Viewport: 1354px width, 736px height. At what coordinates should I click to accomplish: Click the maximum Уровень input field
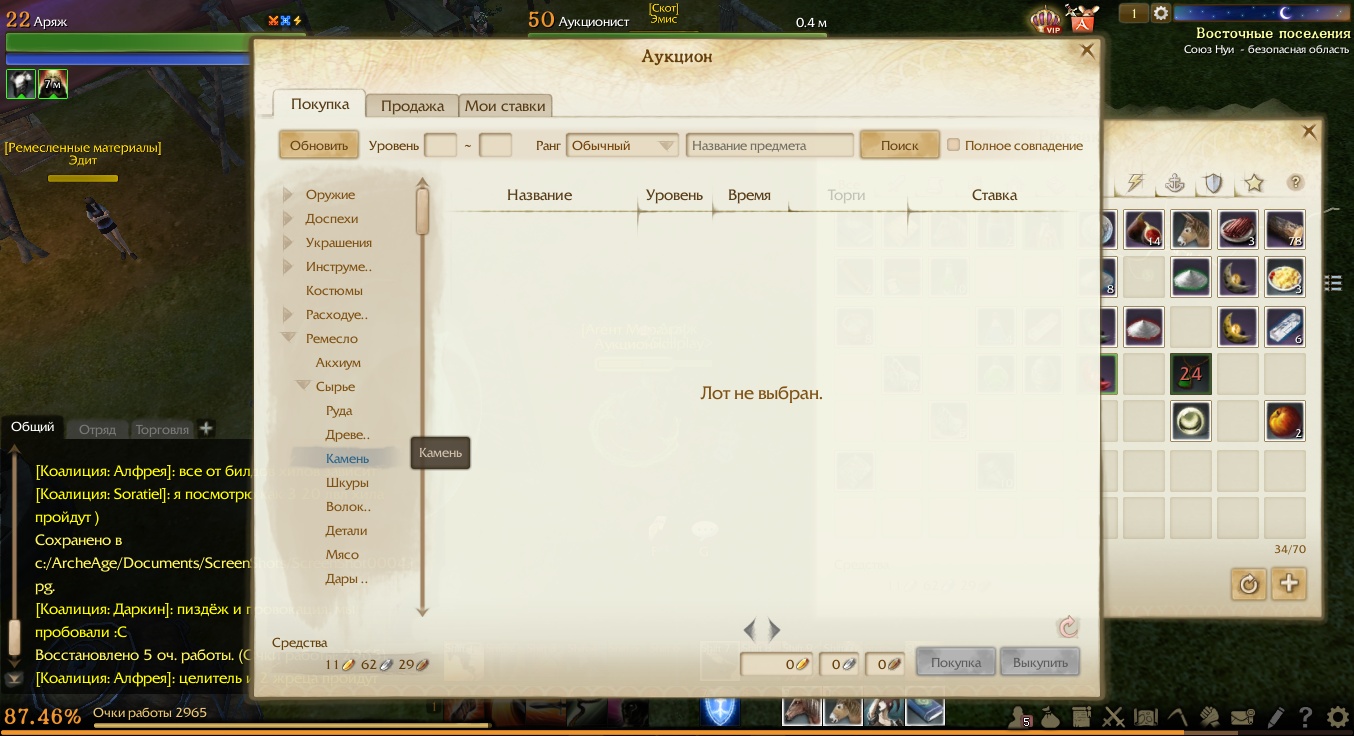(x=496, y=145)
